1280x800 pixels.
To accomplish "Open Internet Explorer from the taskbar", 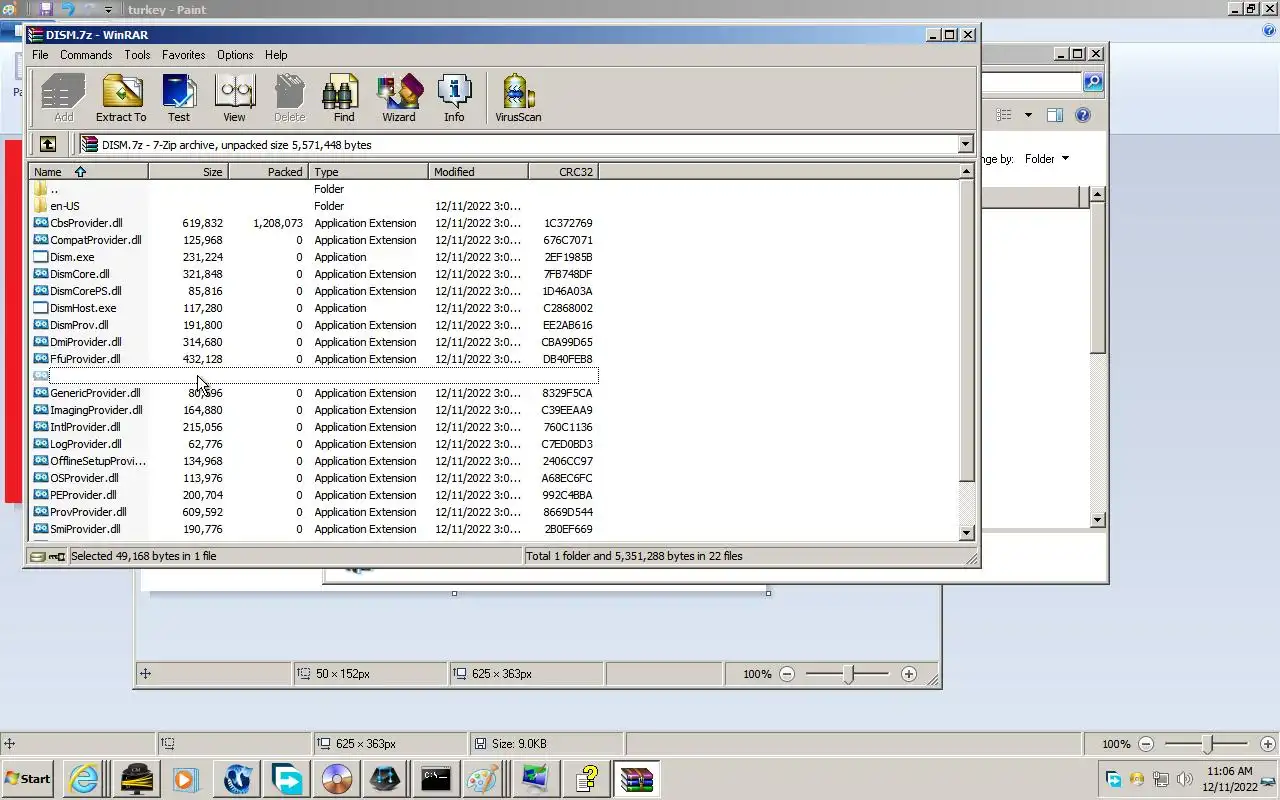I will tap(84, 778).
